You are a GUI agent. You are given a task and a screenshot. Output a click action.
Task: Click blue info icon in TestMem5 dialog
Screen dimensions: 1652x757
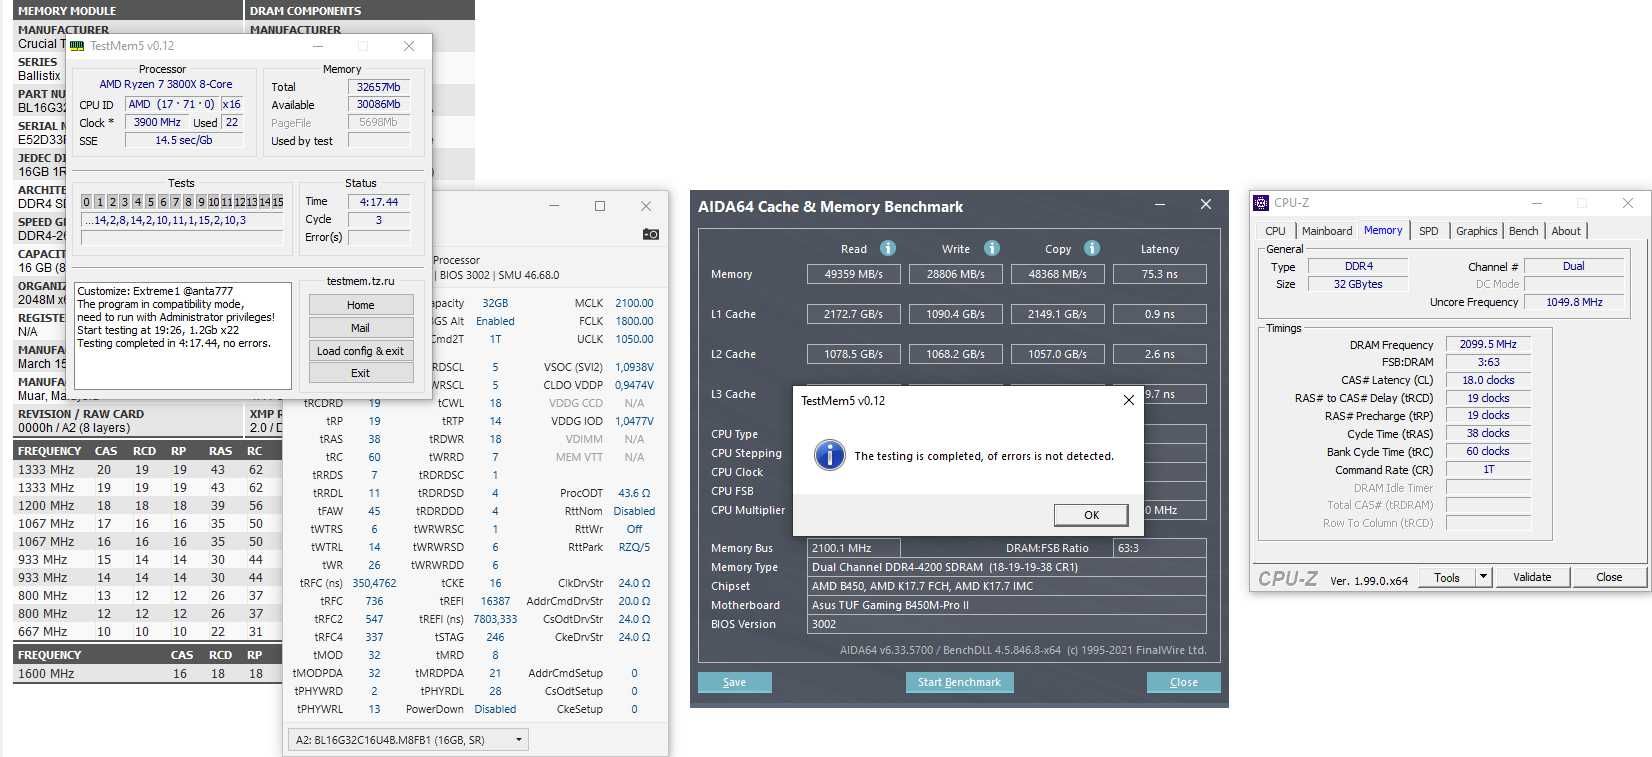point(829,455)
